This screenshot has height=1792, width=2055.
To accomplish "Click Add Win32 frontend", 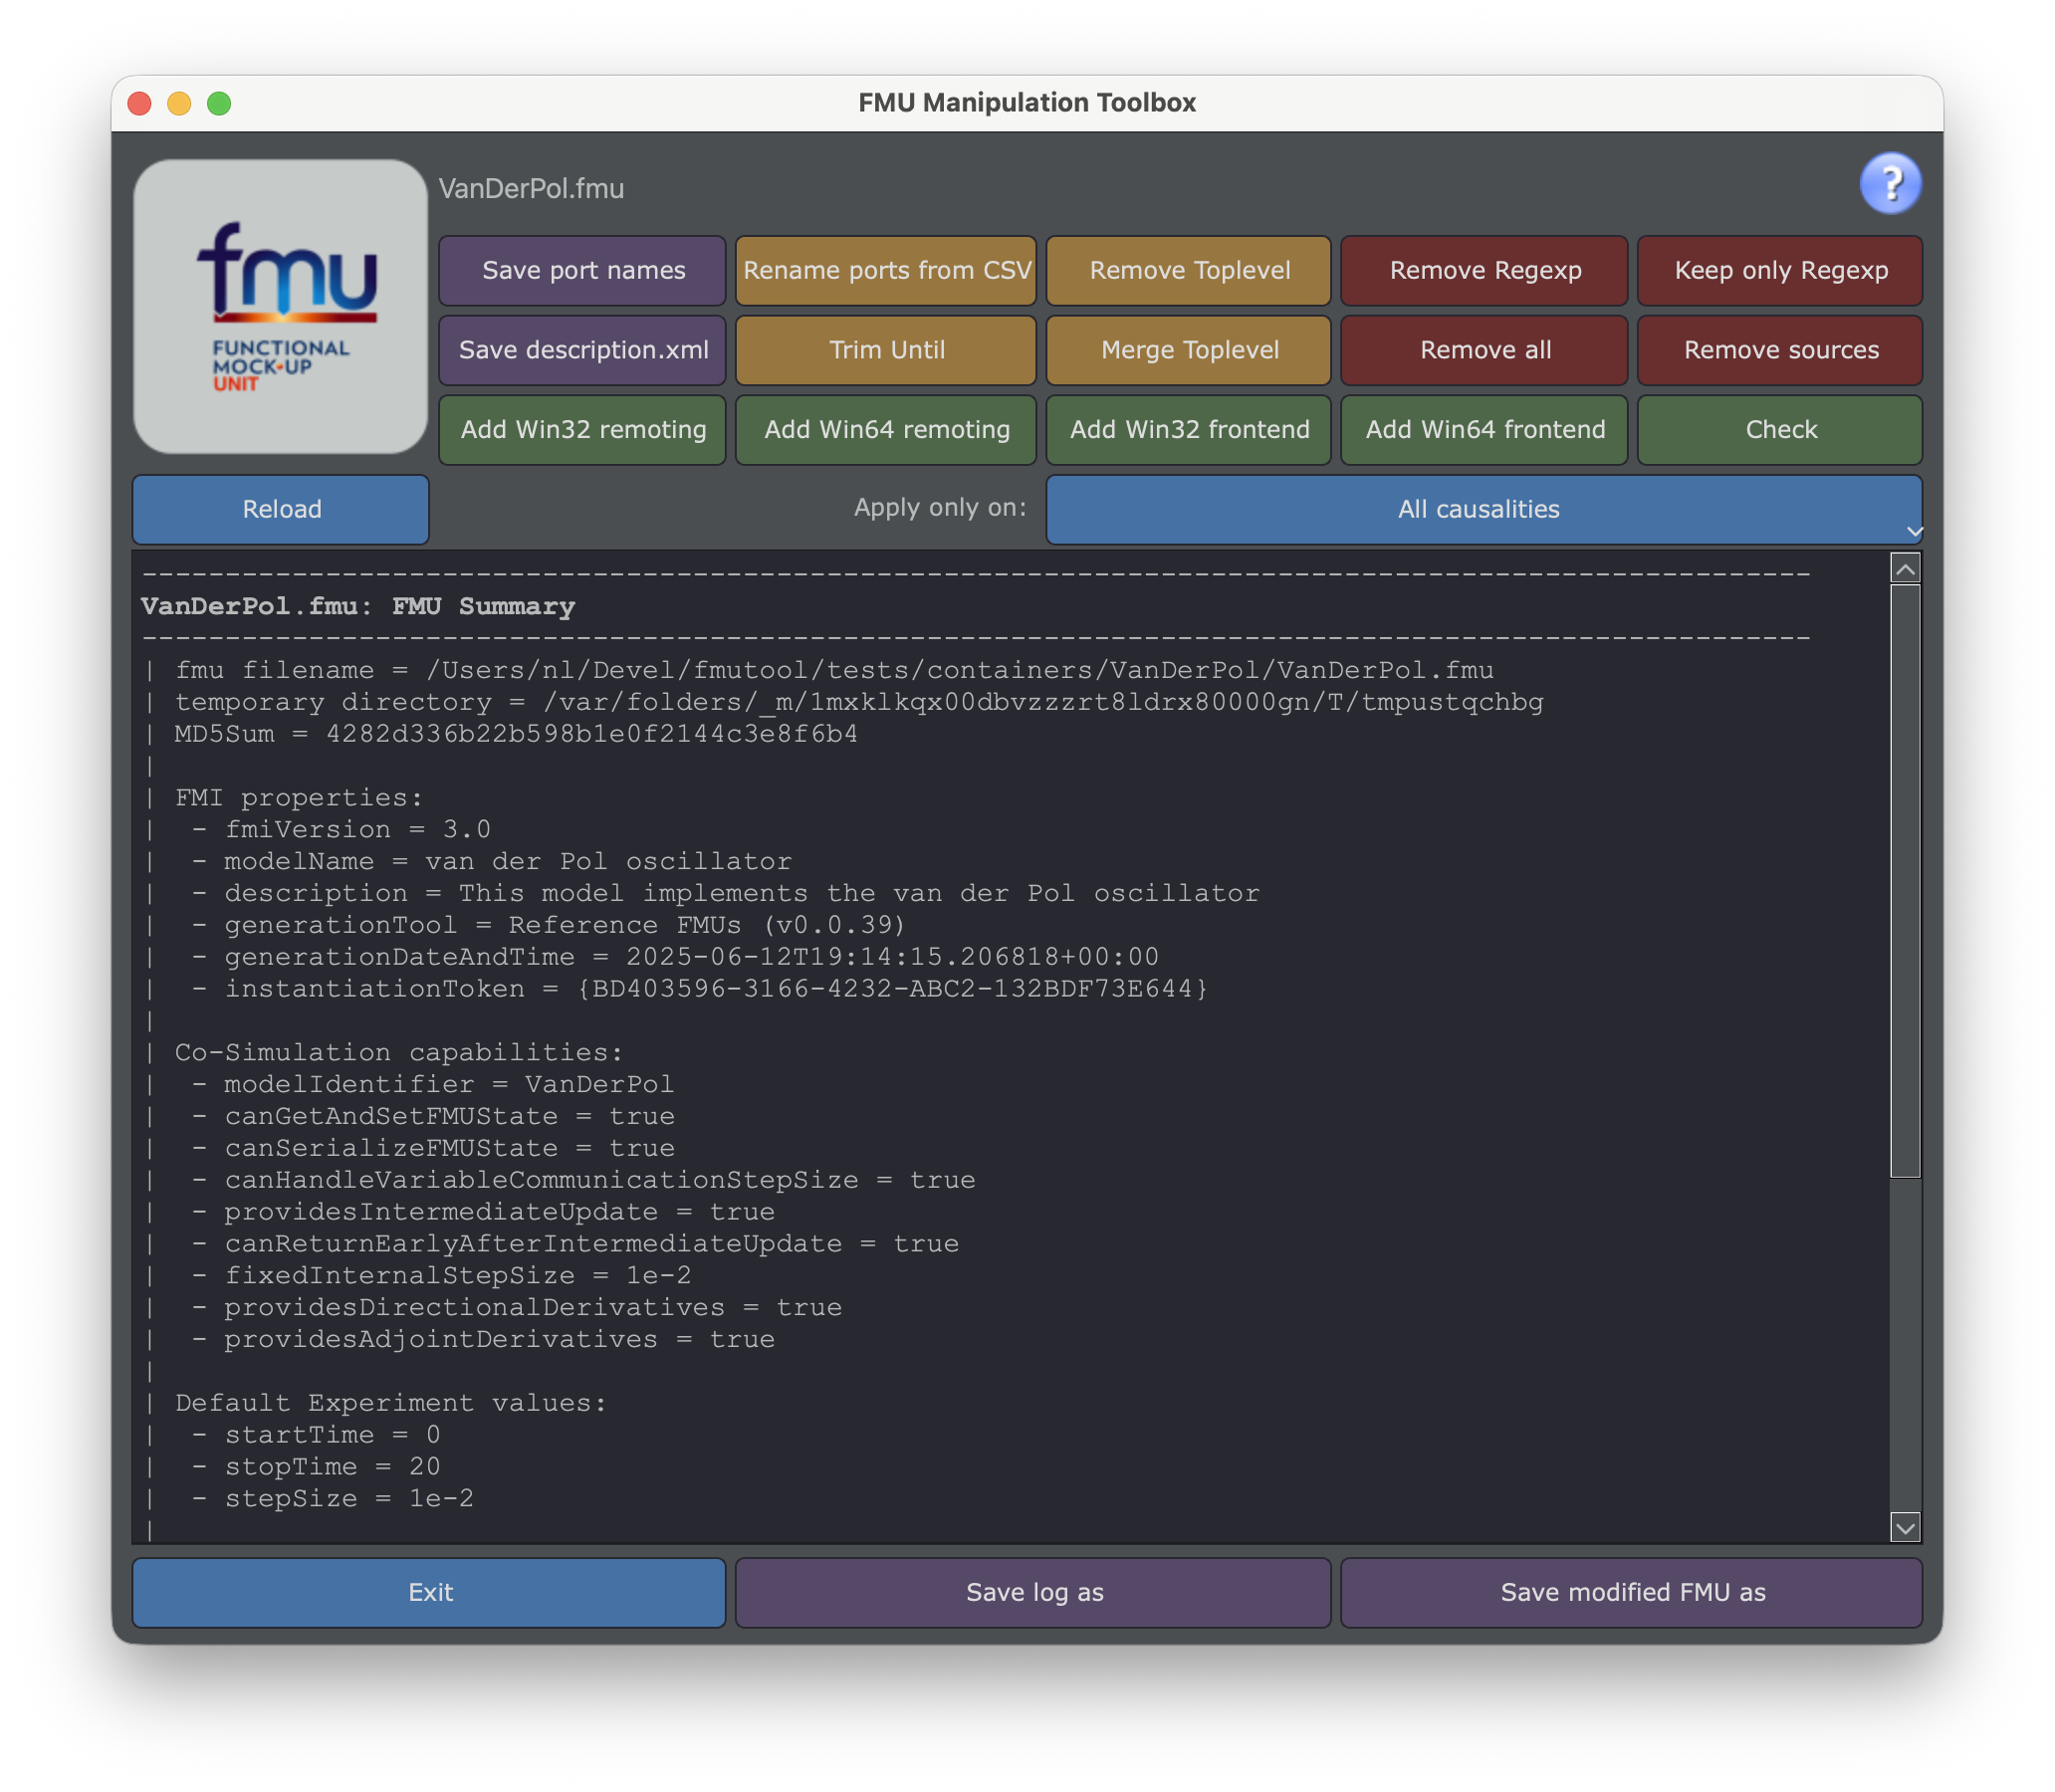I will [1189, 429].
